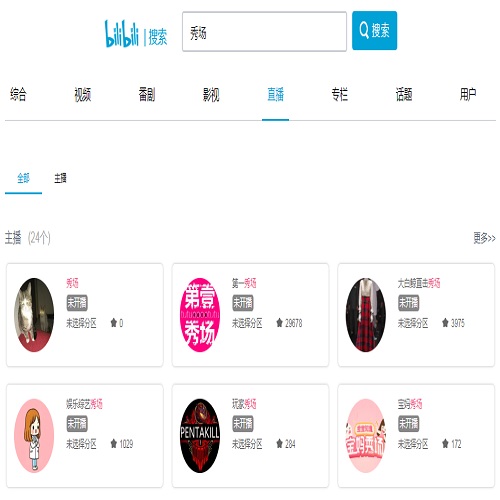Select the 话题 tab
Viewport: 500px width, 500px height.
404,94
